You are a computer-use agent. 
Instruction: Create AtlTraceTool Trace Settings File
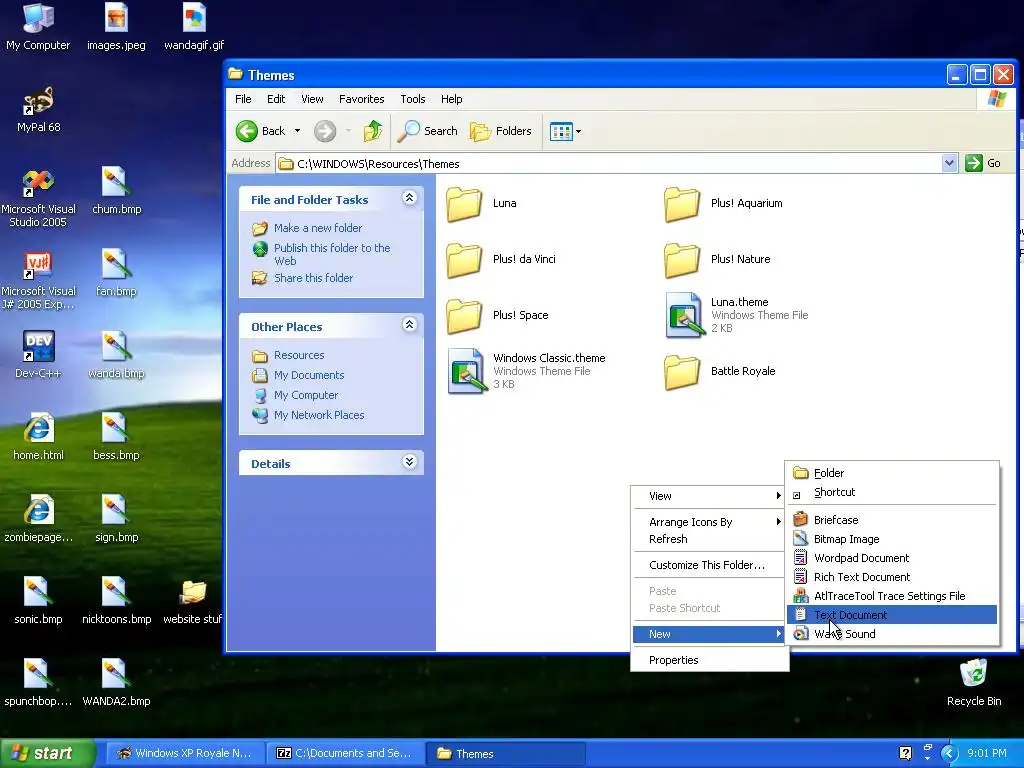[892, 596]
